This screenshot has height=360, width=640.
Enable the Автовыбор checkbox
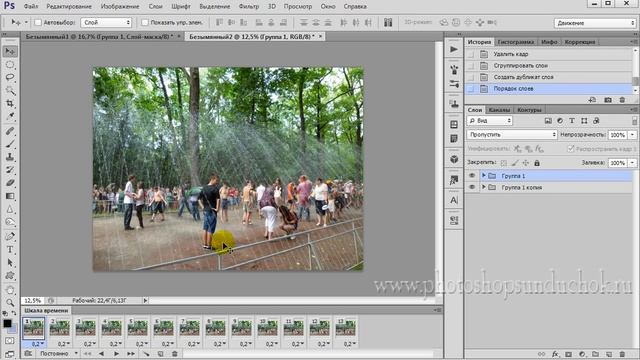click(x=38, y=22)
